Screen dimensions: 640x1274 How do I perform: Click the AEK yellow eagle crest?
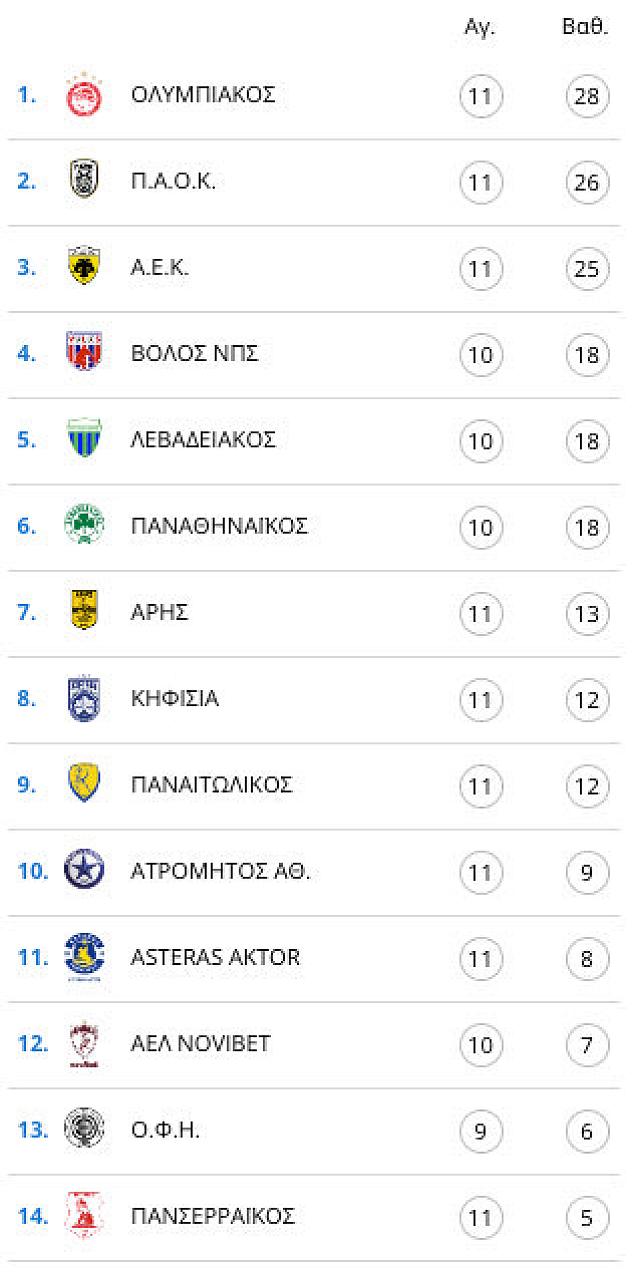tap(84, 268)
